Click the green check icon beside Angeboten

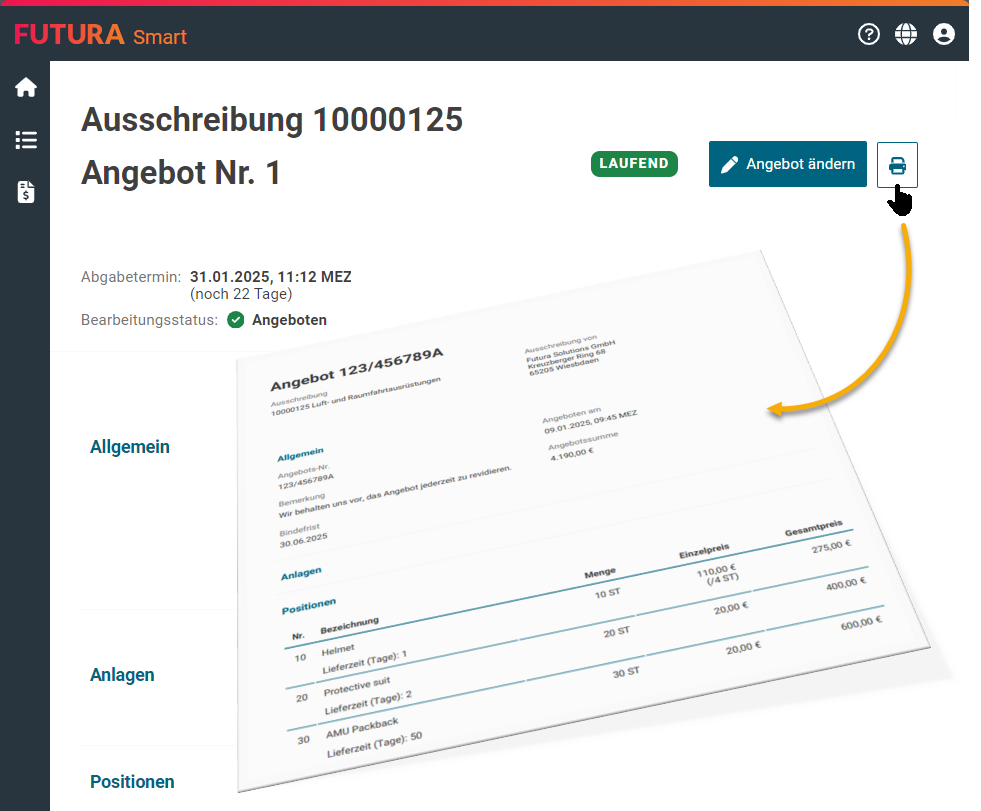click(x=236, y=320)
